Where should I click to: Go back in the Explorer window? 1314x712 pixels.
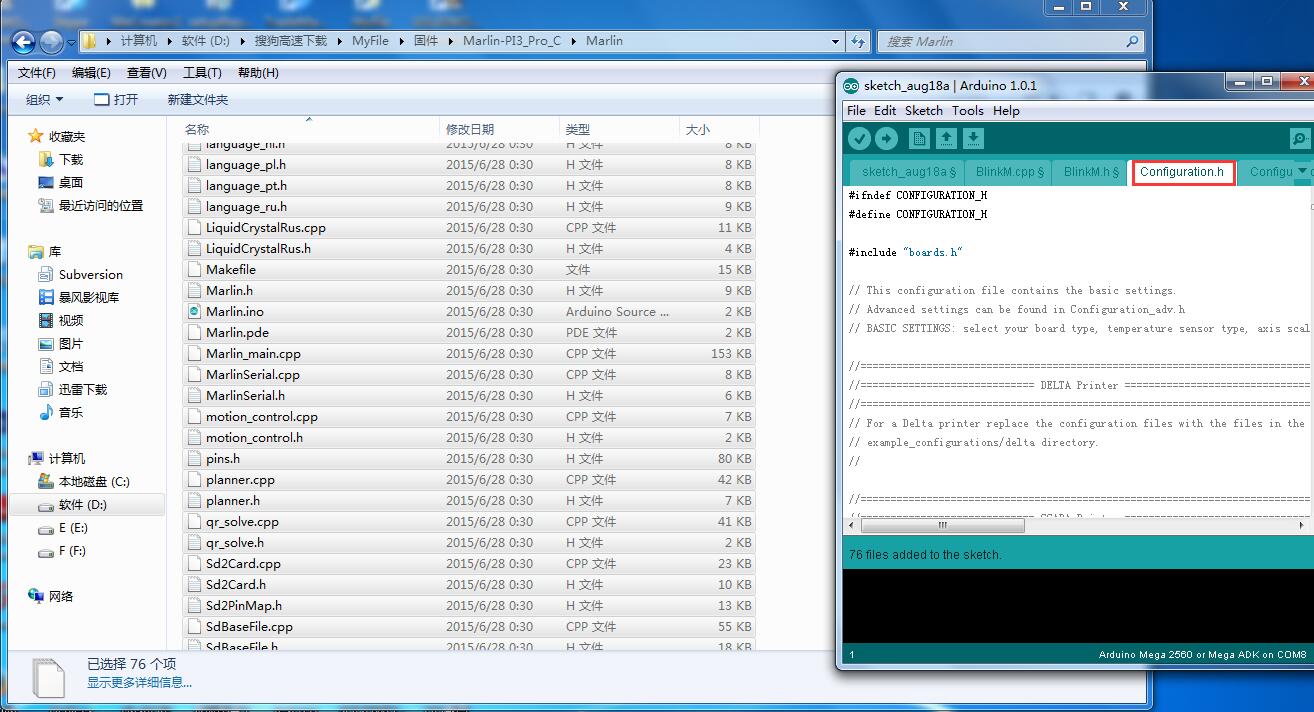[24, 41]
